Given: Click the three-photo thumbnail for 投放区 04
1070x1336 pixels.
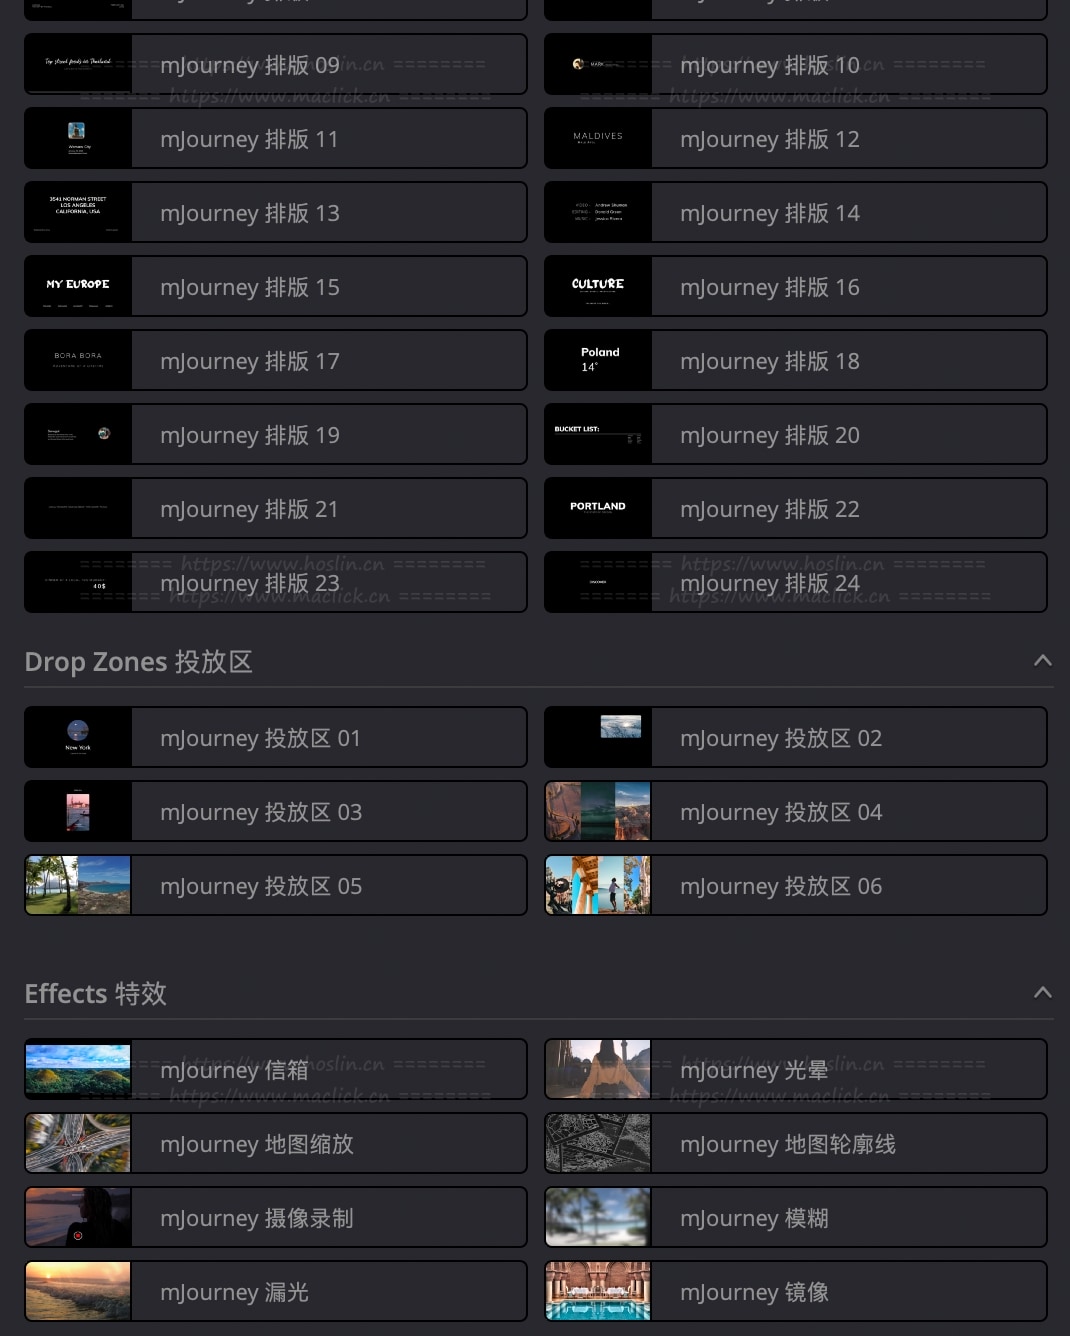Looking at the screenshot, I should [x=598, y=811].
